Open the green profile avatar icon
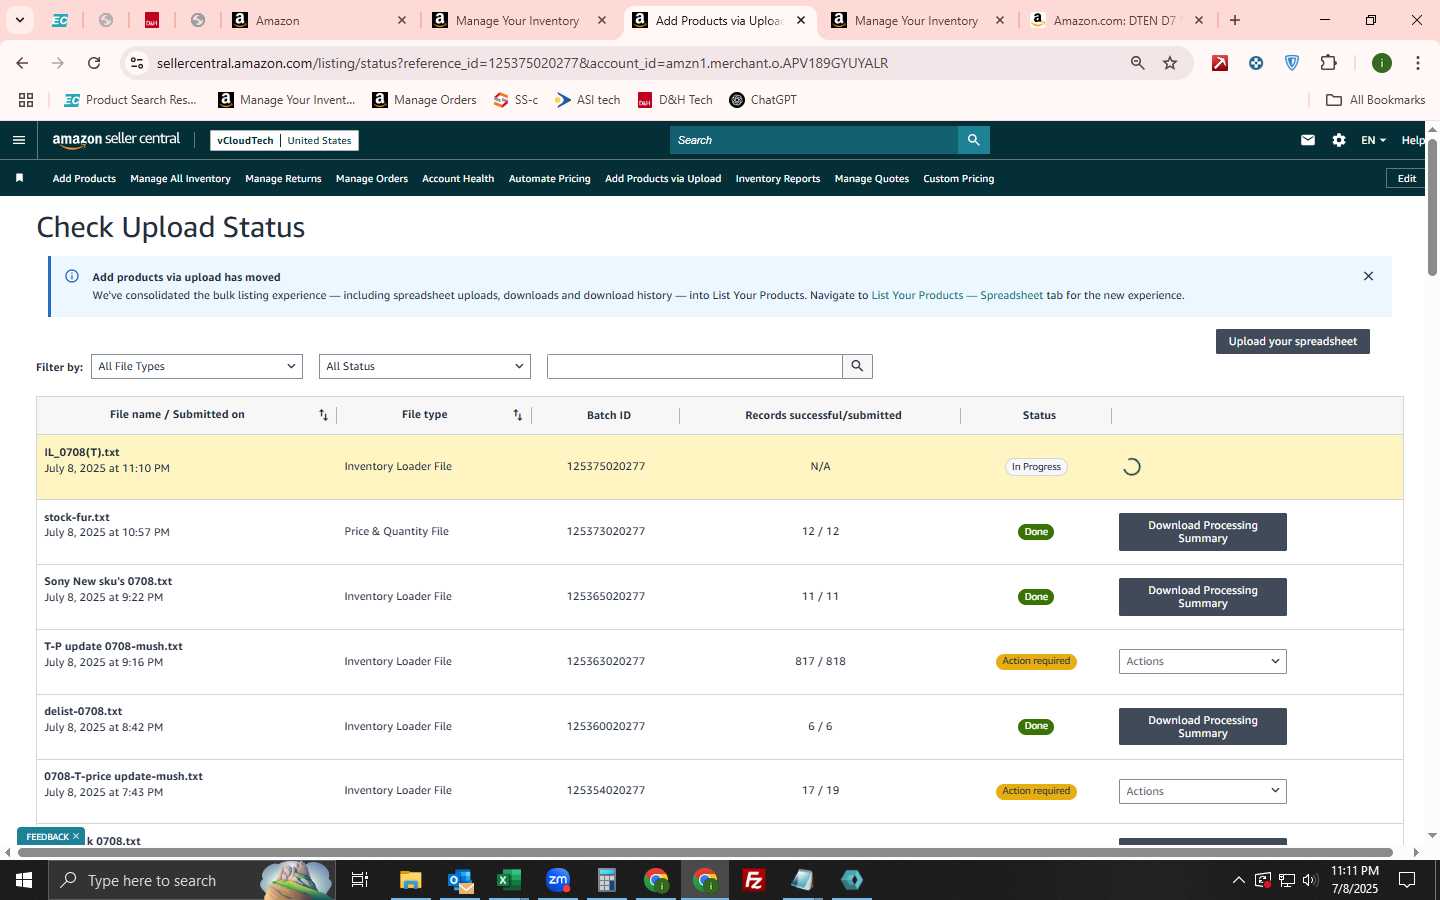Image resolution: width=1440 pixels, height=900 pixels. point(1382,63)
